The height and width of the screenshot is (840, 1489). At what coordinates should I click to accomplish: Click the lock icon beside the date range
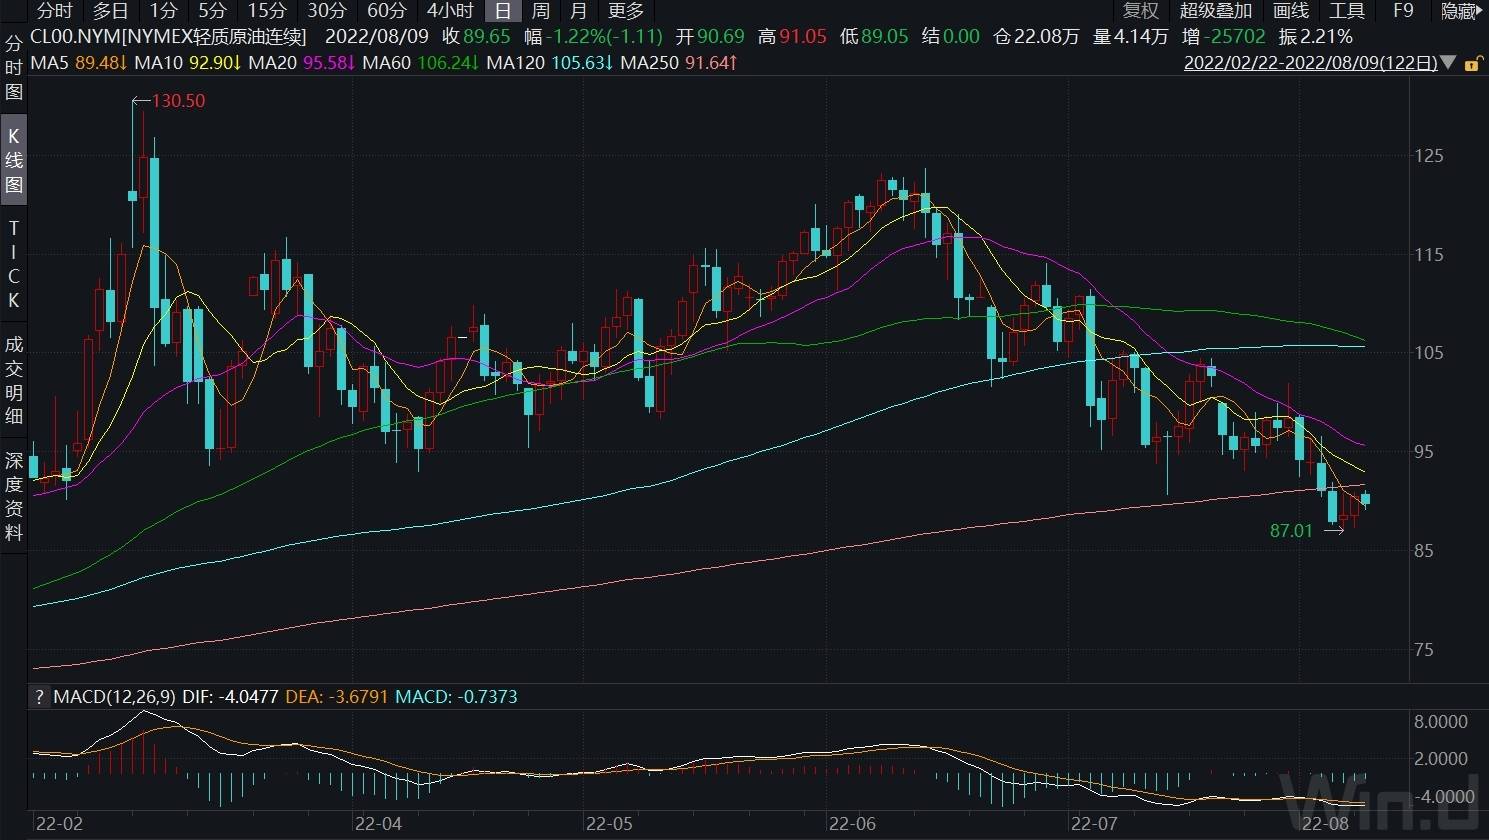(1472, 63)
